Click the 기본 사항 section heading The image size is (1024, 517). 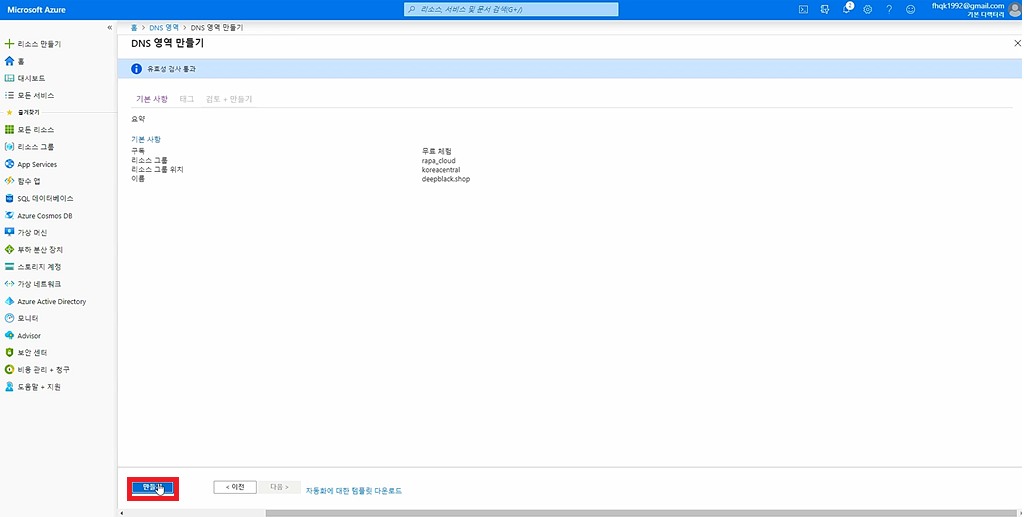(146, 139)
